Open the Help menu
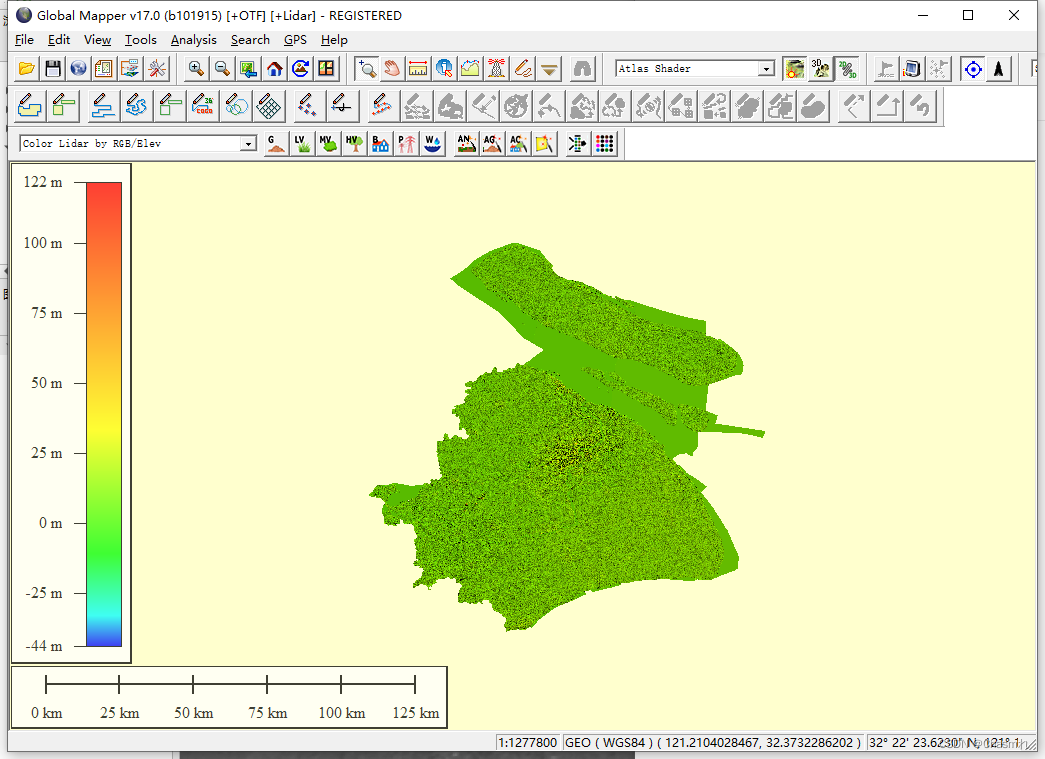 (x=334, y=40)
